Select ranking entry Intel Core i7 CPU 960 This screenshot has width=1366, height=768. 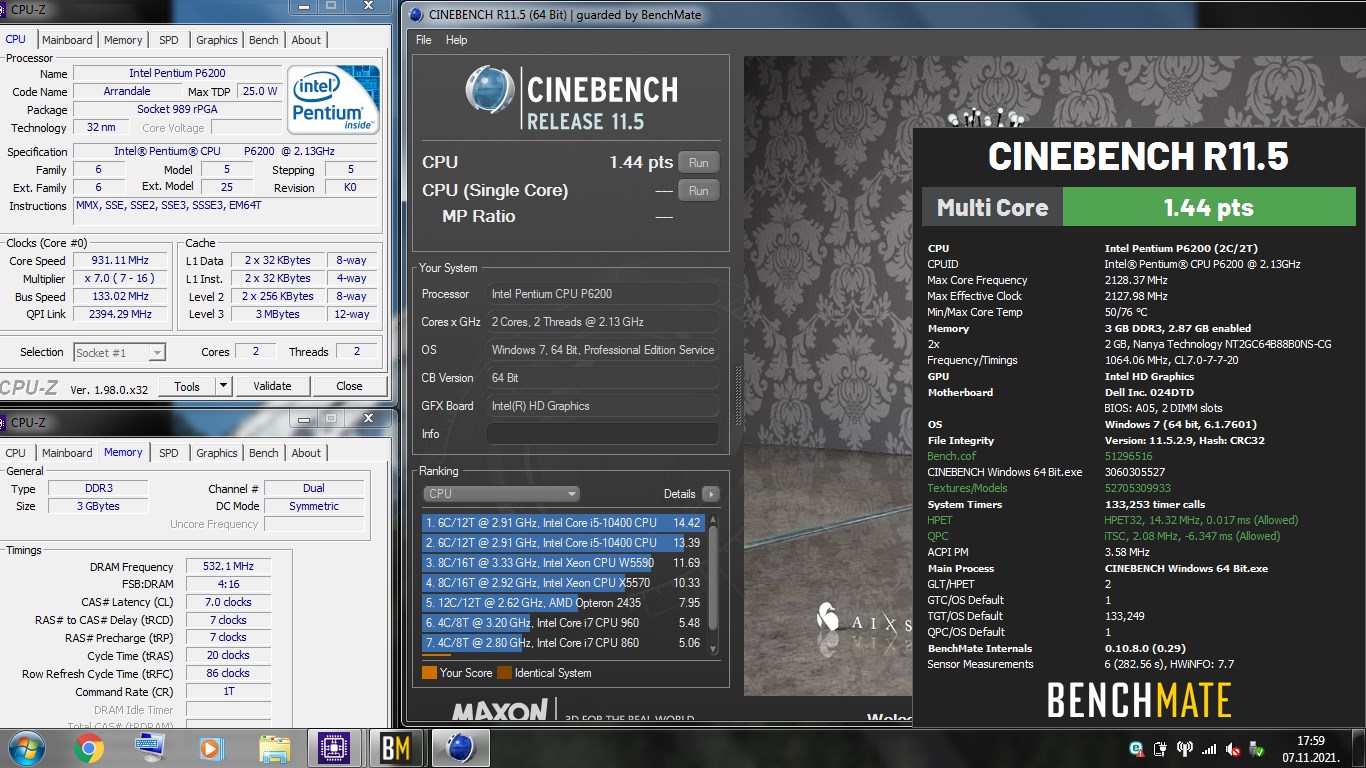pyautogui.click(x=564, y=622)
